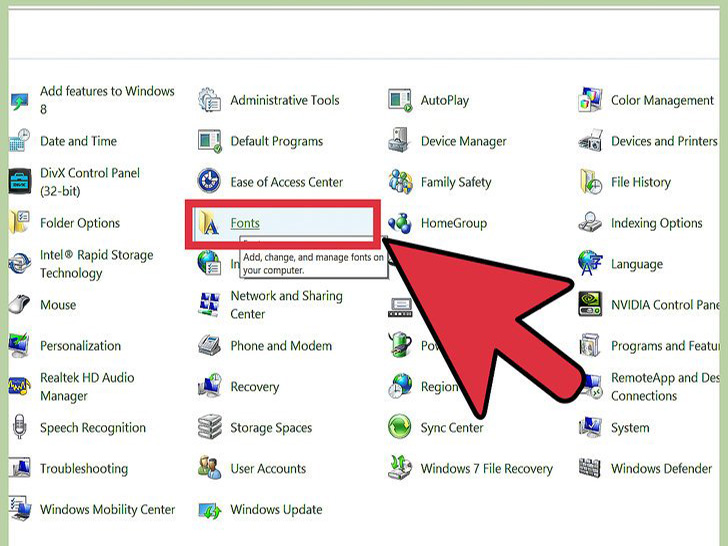
Task: Select the Phone and Modem link
Action: click(281, 346)
